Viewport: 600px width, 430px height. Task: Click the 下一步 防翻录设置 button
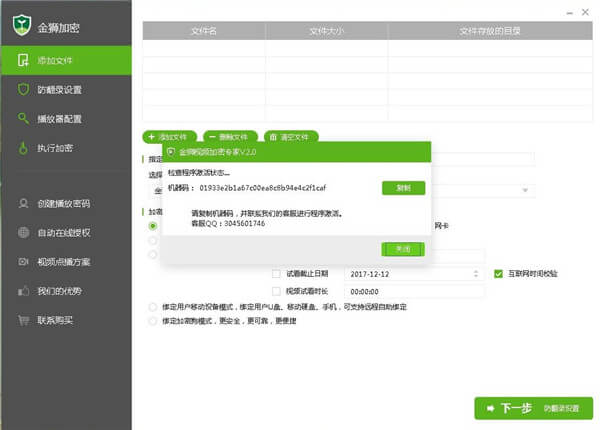click(x=533, y=408)
